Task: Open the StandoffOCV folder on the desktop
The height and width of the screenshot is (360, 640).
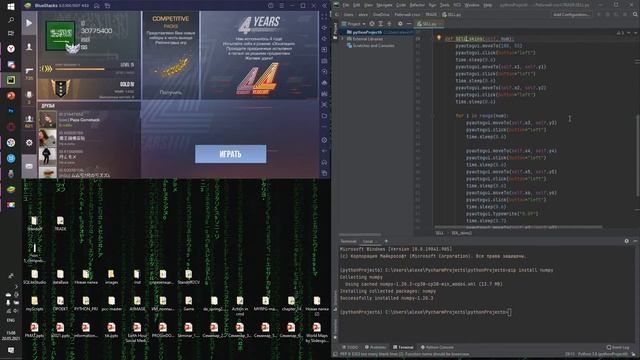Action: tap(188, 277)
